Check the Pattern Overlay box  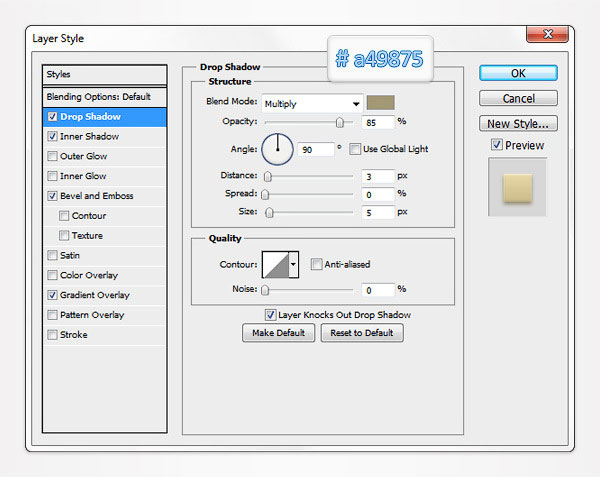click(x=52, y=315)
